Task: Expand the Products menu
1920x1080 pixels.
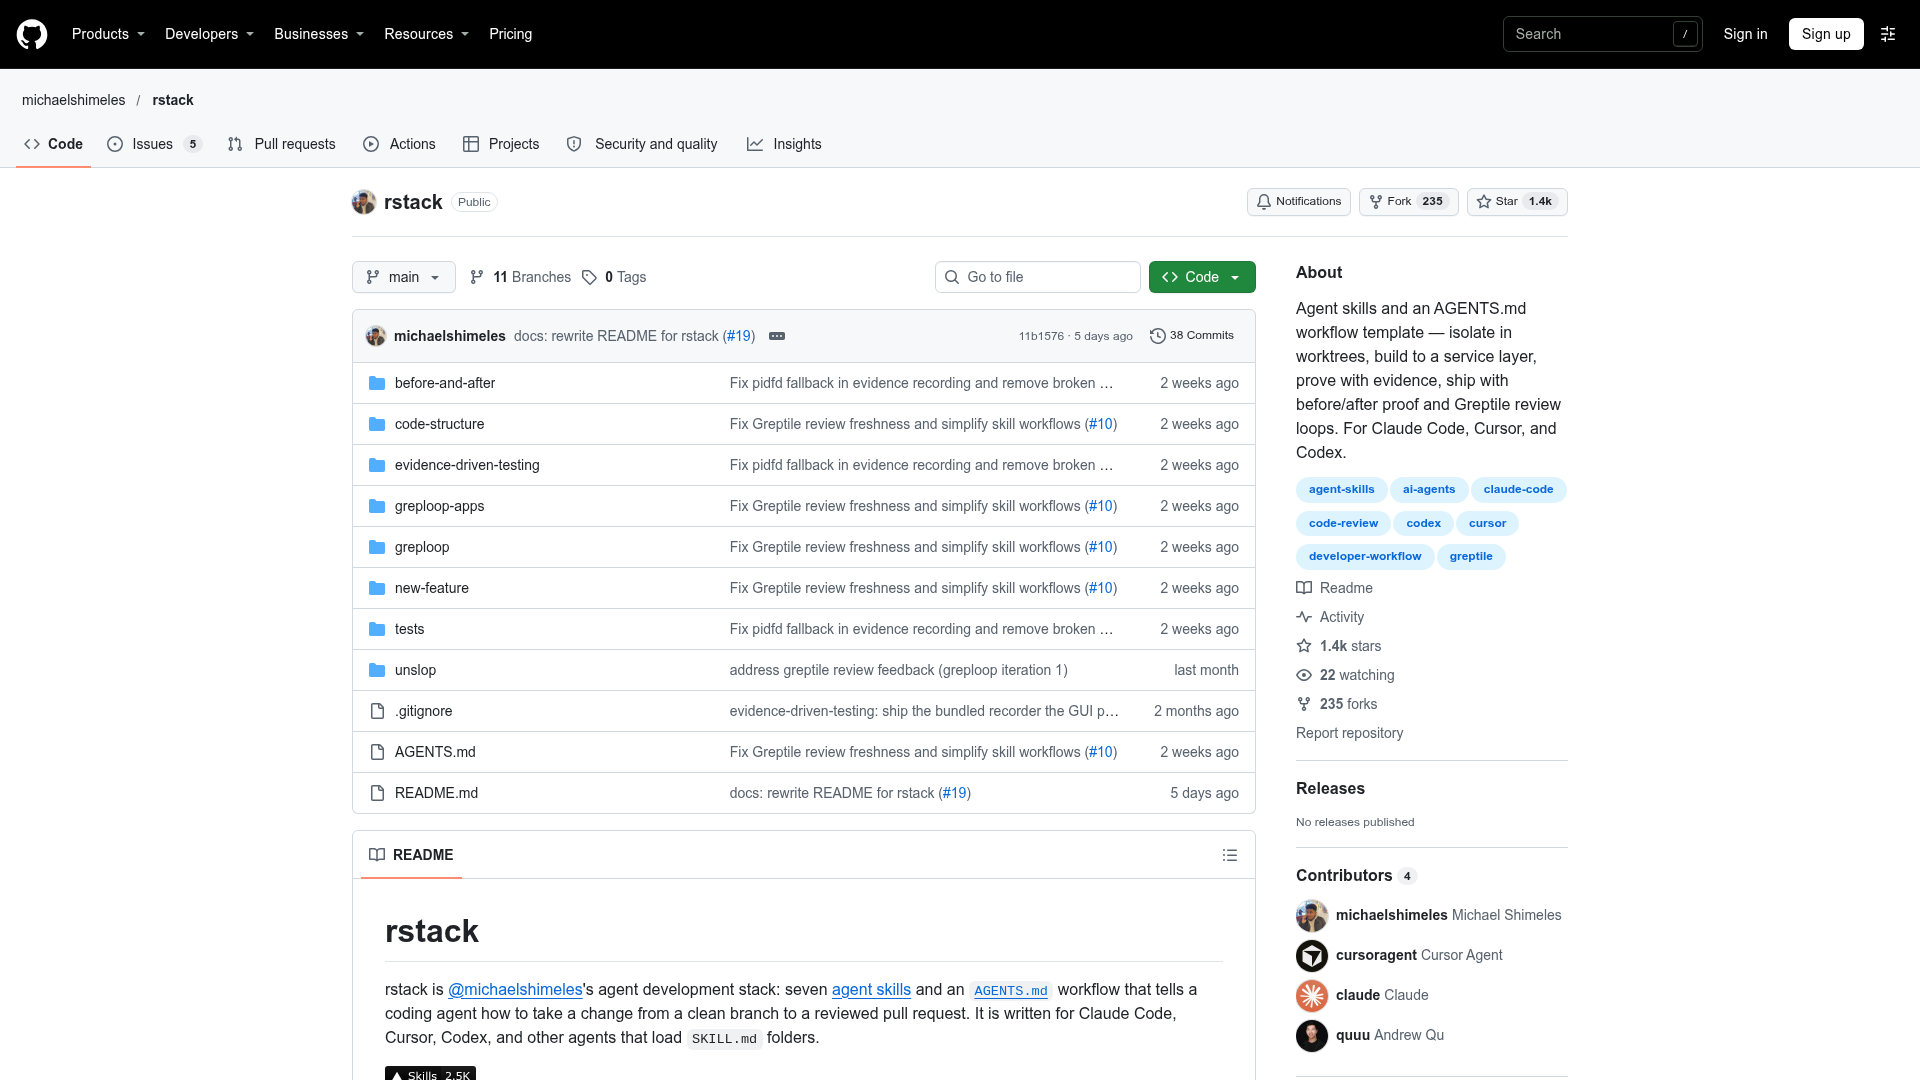Action: tap(108, 34)
